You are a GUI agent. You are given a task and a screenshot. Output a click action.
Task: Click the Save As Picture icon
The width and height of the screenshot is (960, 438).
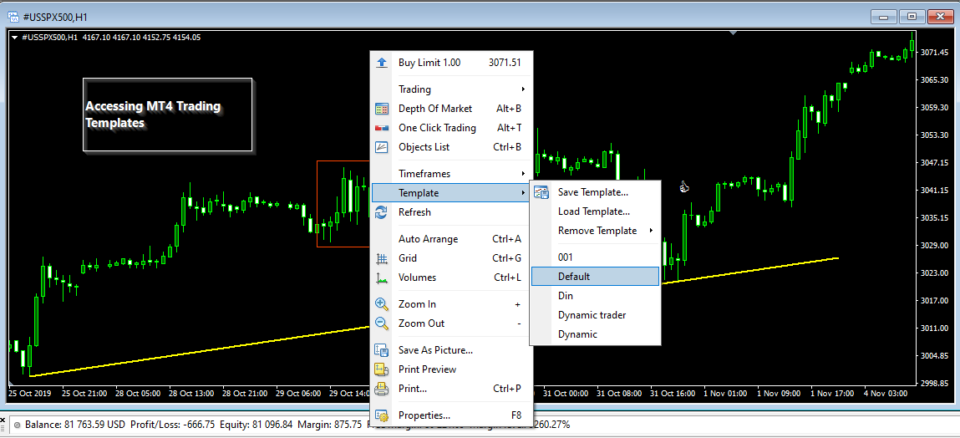(x=382, y=350)
